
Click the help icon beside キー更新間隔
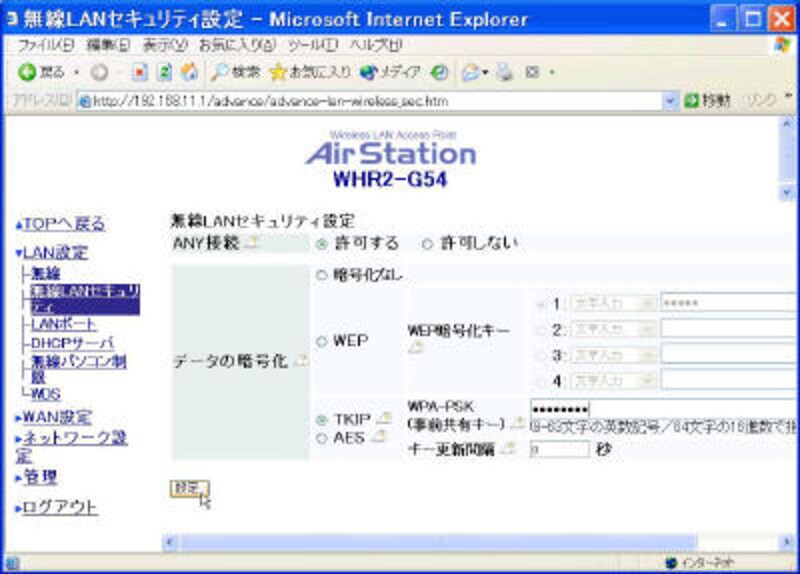point(508,448)
